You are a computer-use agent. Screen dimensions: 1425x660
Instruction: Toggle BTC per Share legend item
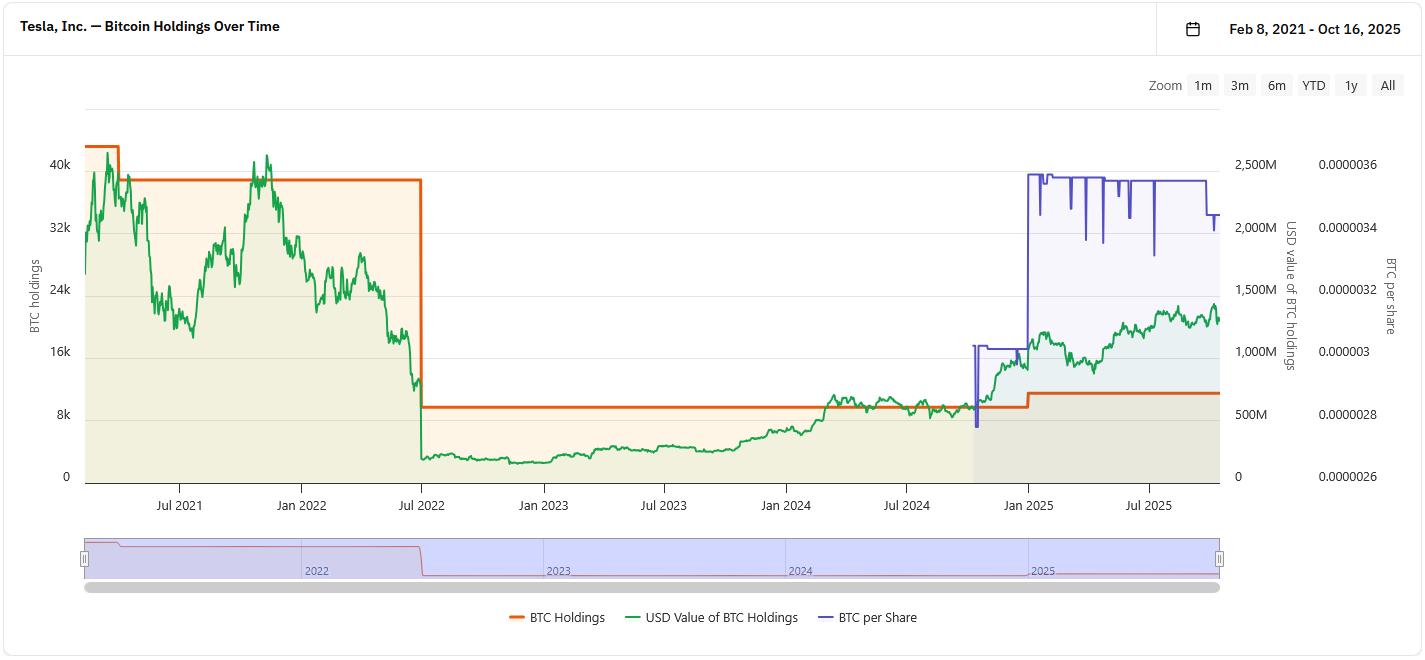point(867,618)
